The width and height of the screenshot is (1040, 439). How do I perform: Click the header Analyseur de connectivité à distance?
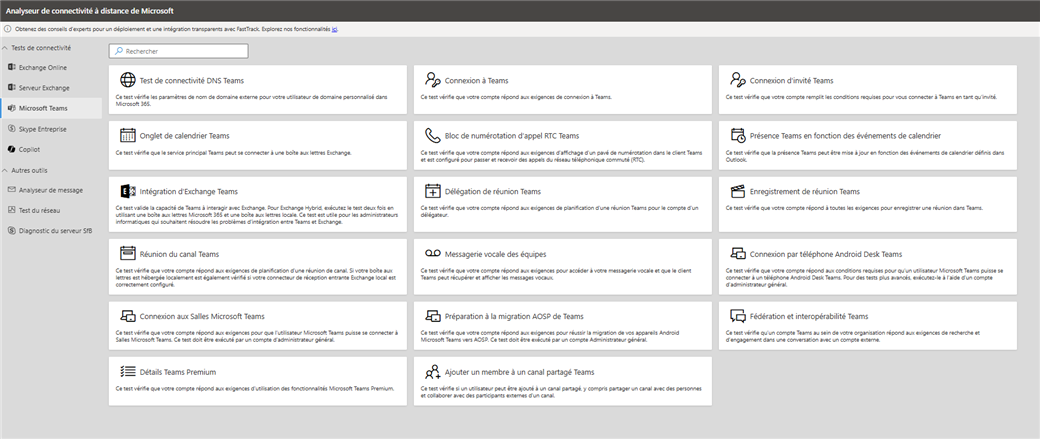coord(90,11)
